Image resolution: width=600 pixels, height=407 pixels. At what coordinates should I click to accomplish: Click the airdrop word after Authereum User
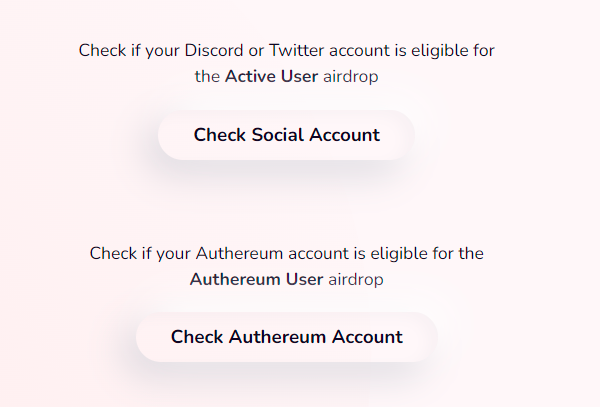356,280
